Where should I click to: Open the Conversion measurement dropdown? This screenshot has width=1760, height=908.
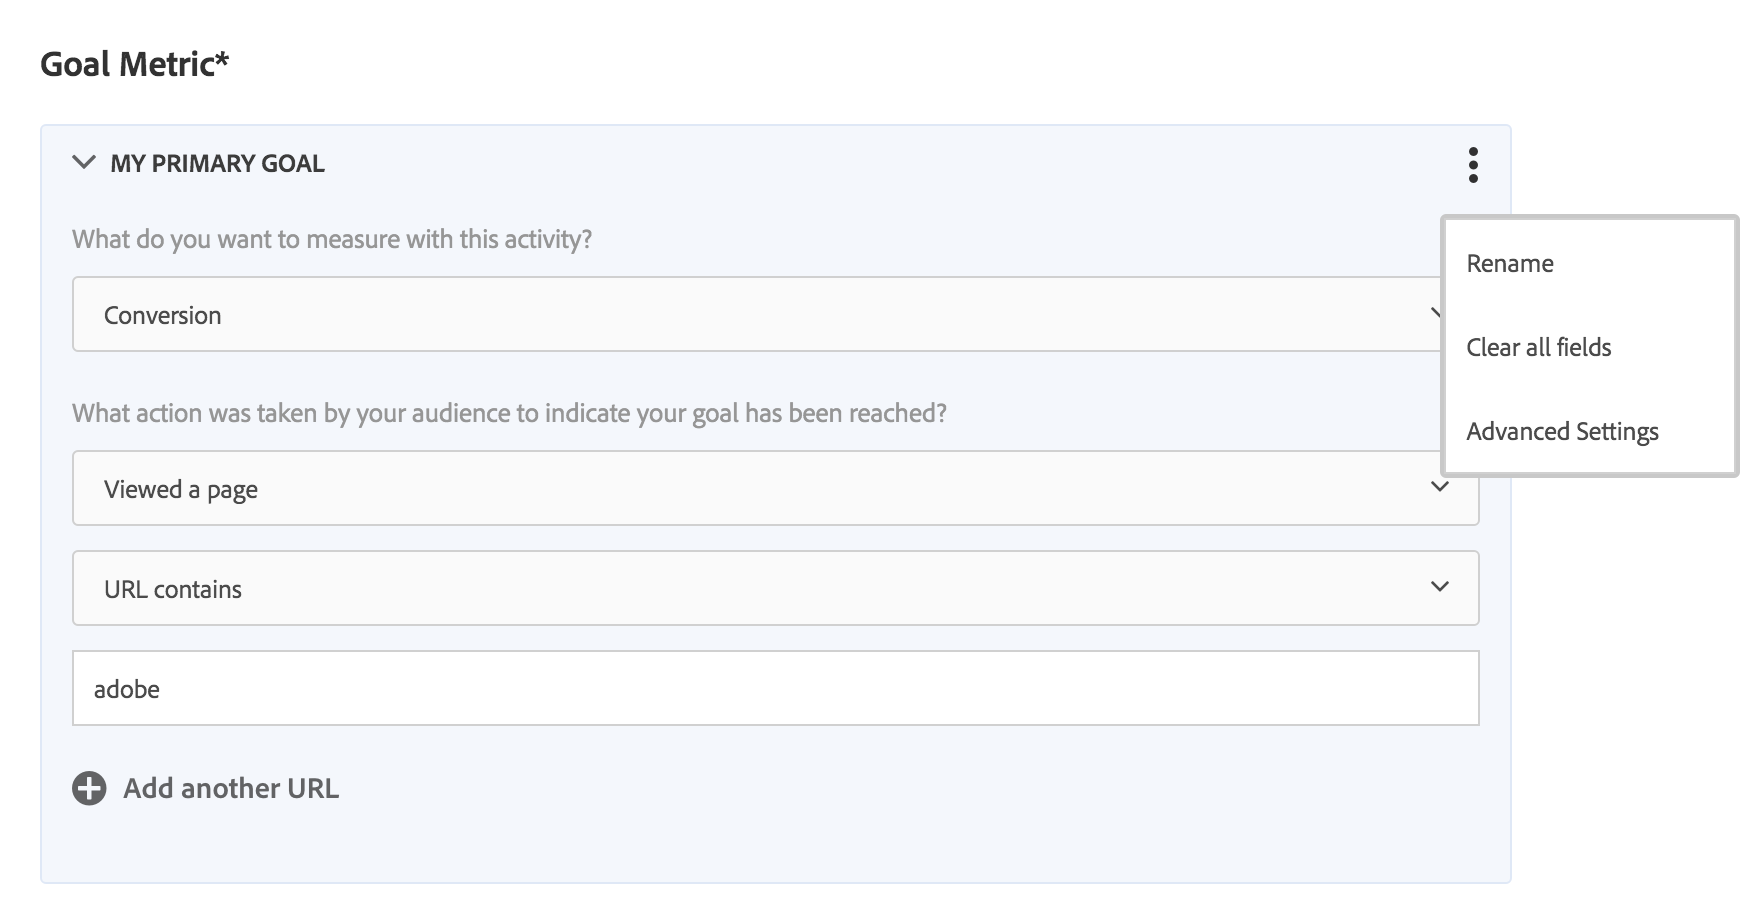pos(700,314)
